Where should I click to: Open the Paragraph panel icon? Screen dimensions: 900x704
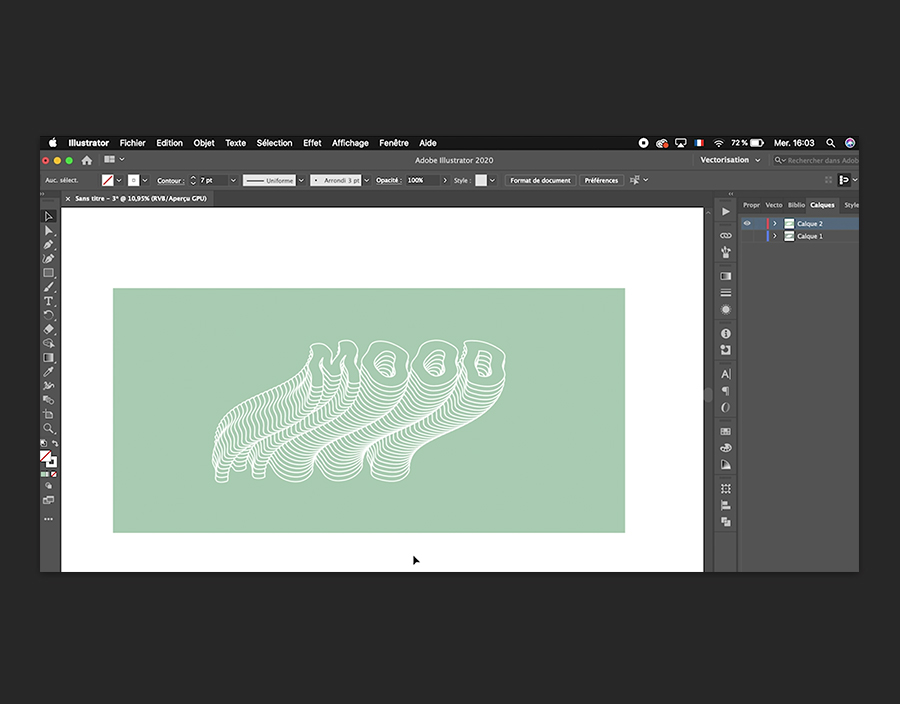(x=726, y=391)
